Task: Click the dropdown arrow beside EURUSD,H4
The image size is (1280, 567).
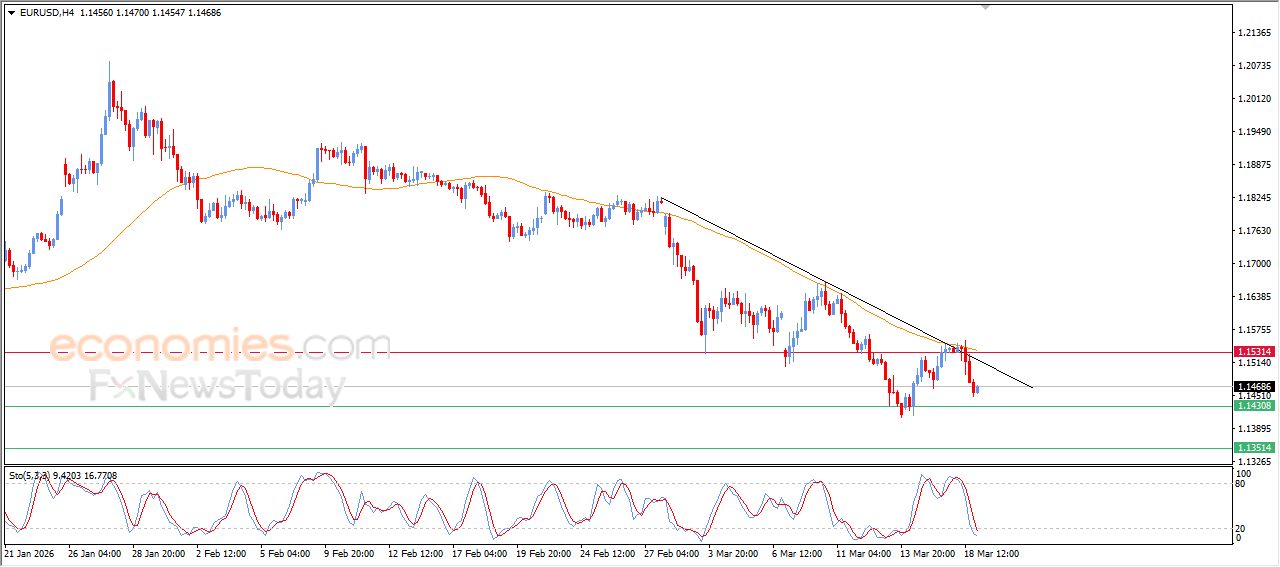Action: (x=11, y=13)
